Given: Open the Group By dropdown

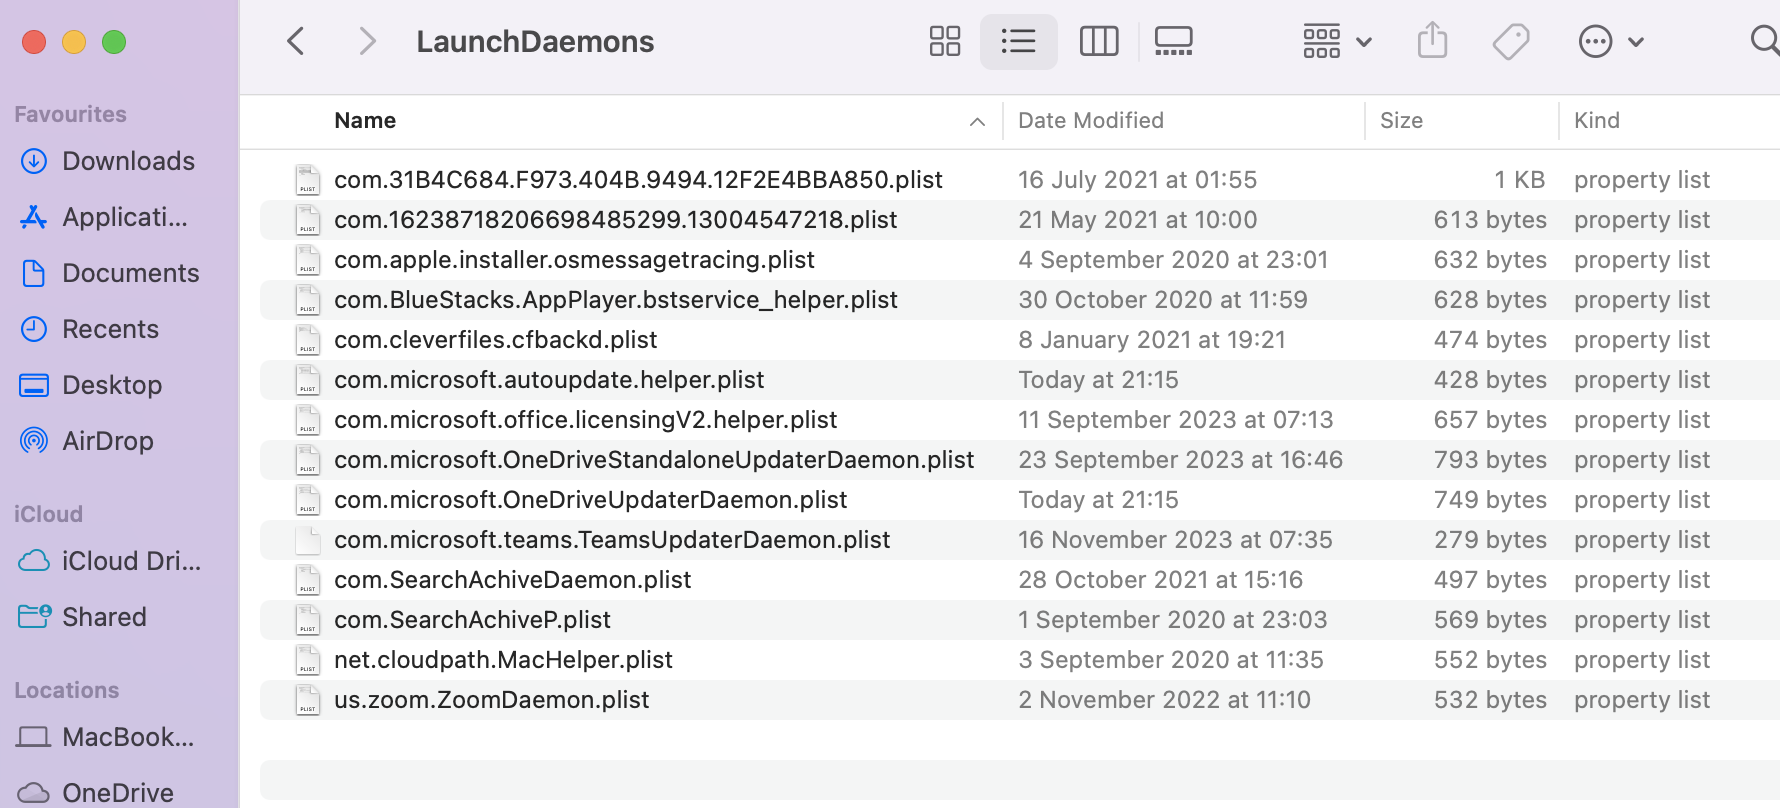Looking at the screenshot, I should (x=1337, y=42).
